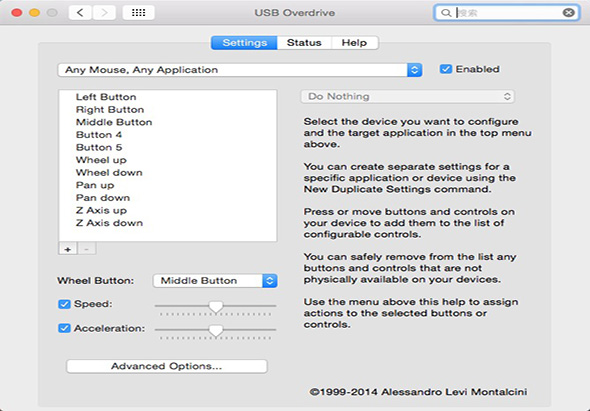
Task: Toggle the Speed checkbox
Action: point(64,304)
